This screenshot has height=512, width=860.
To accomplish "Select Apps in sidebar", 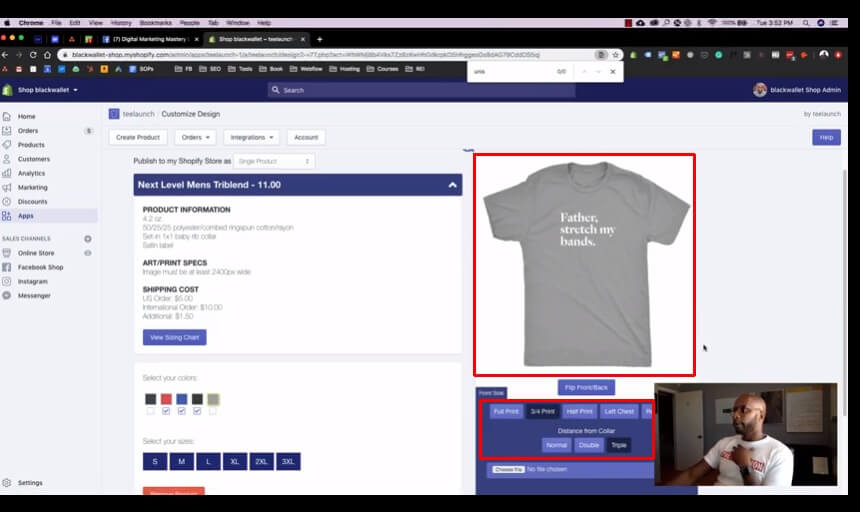I will pyautogui.click(x=25, y=216).
